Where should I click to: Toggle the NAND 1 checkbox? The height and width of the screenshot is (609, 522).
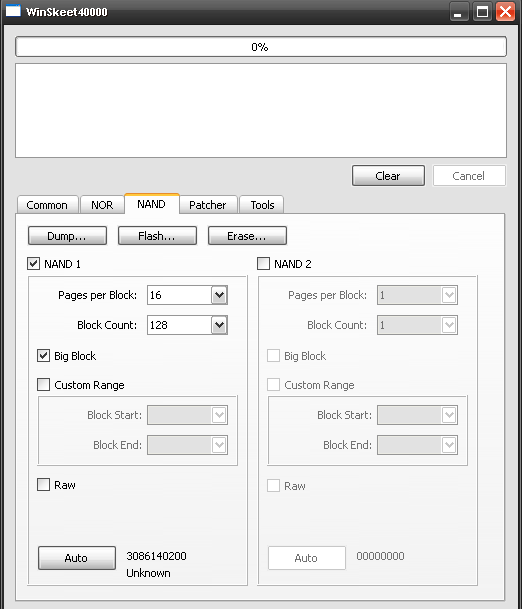coord(33,264)
